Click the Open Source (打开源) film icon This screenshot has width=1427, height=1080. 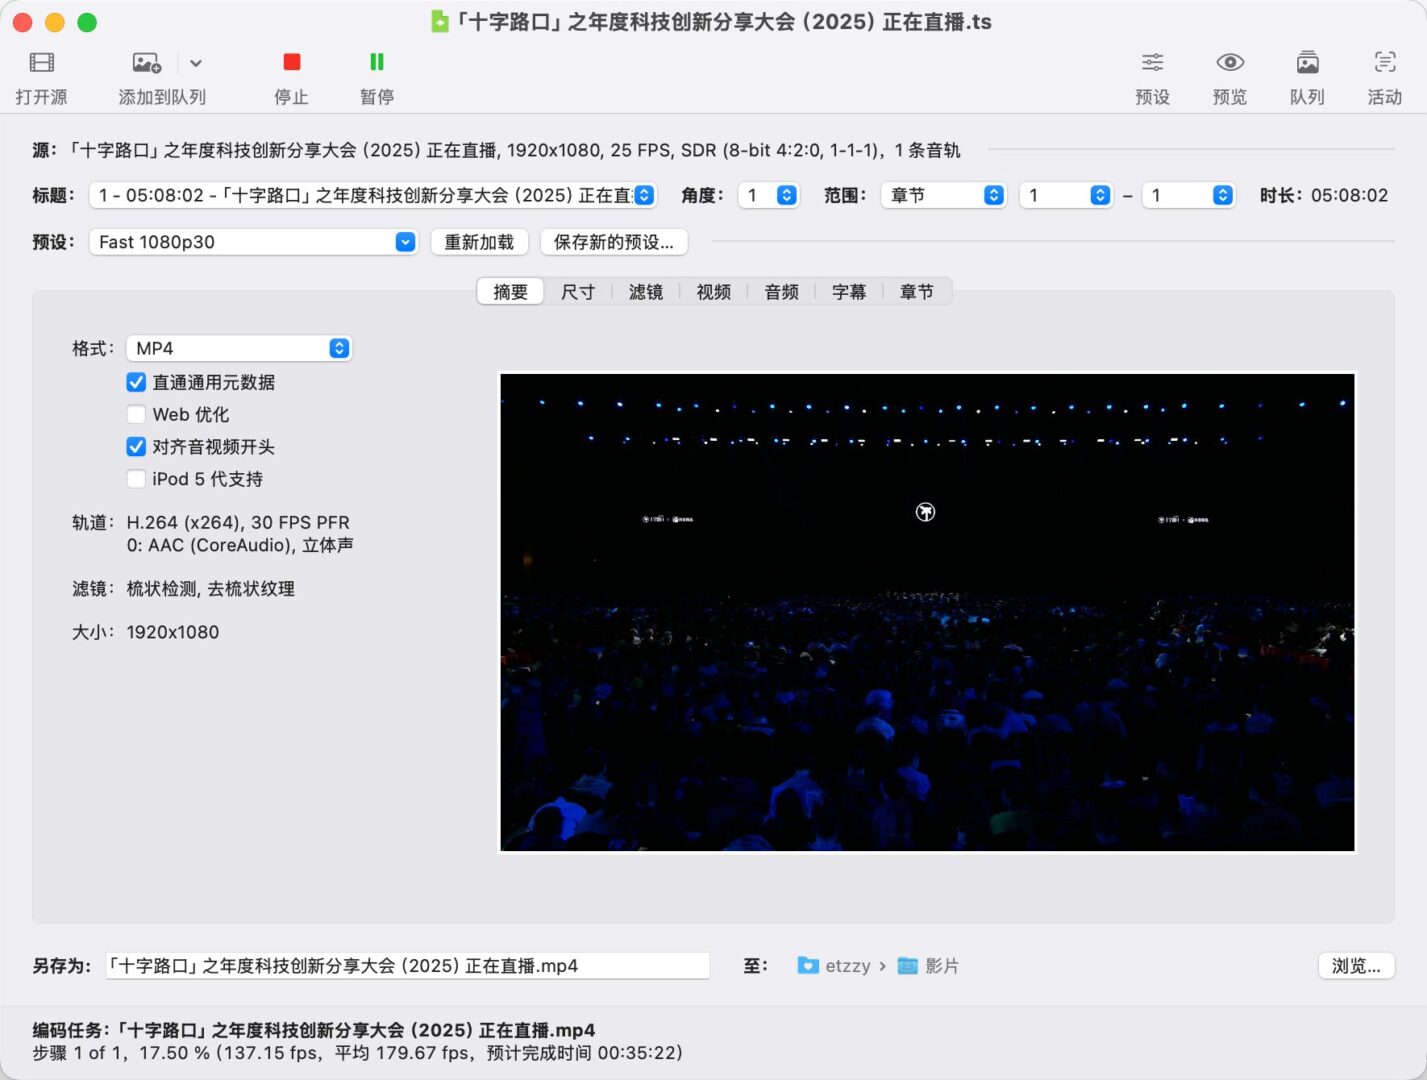pyautogui.click(x=41, y=62)
